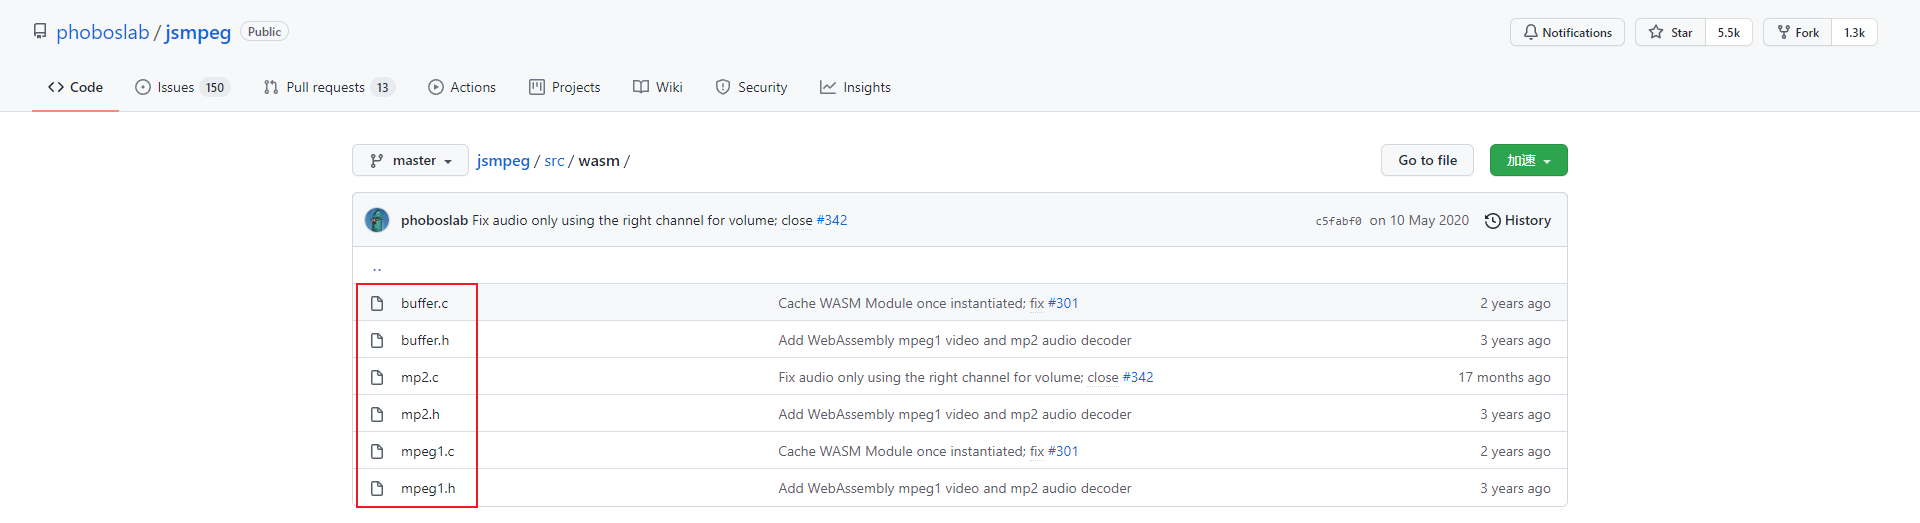The image size is (1920, 523).
Task: View the 5.5k stargazers count
Action: (x=1728, y=32)
